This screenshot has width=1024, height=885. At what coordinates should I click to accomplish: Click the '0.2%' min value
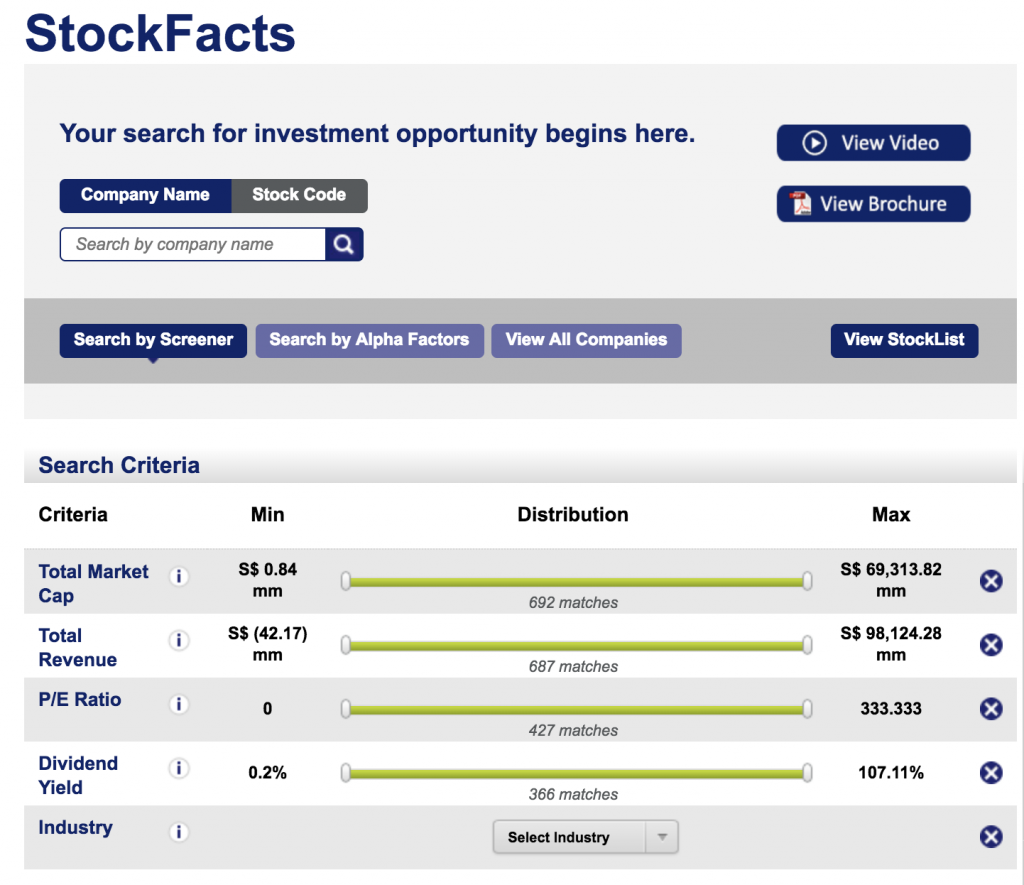click(x=268, y=773)
